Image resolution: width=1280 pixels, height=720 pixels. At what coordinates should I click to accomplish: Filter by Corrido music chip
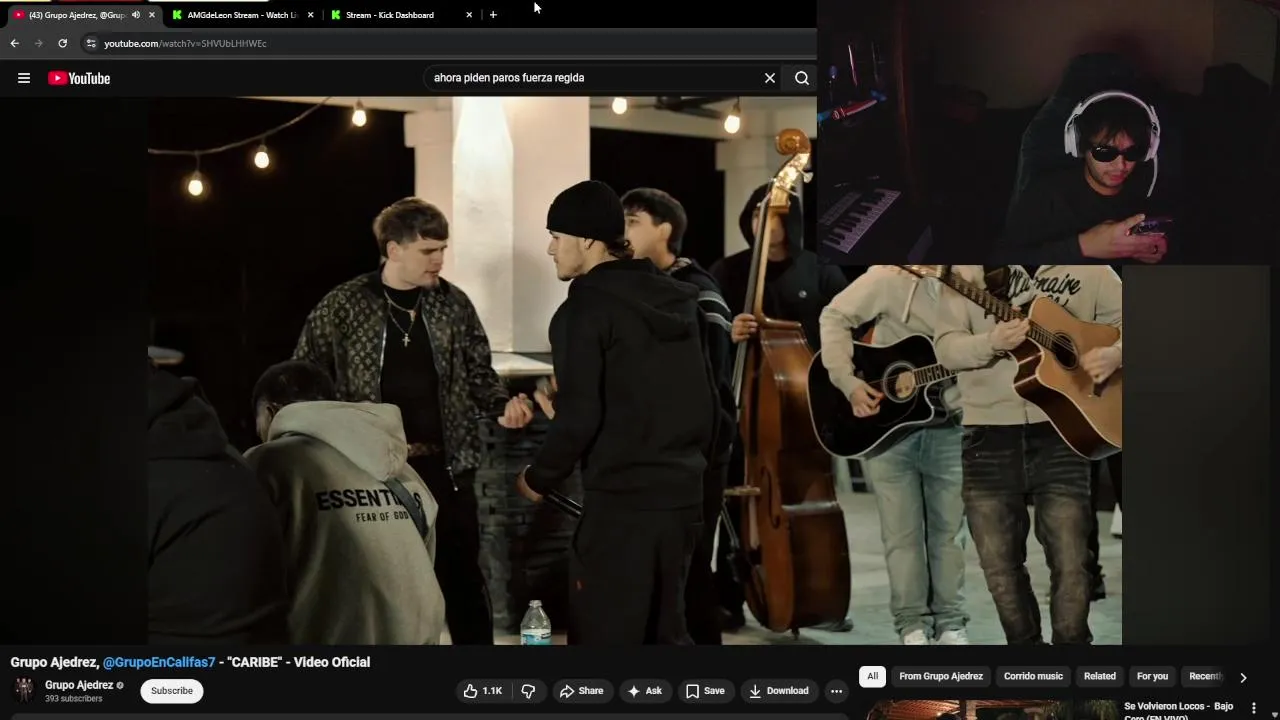1033,677
